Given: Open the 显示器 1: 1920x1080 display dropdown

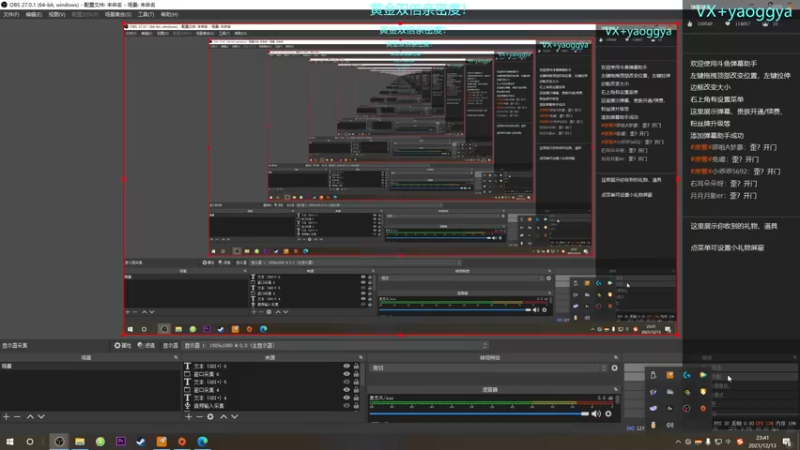Looking at the screenshot, I should [335, 345].
